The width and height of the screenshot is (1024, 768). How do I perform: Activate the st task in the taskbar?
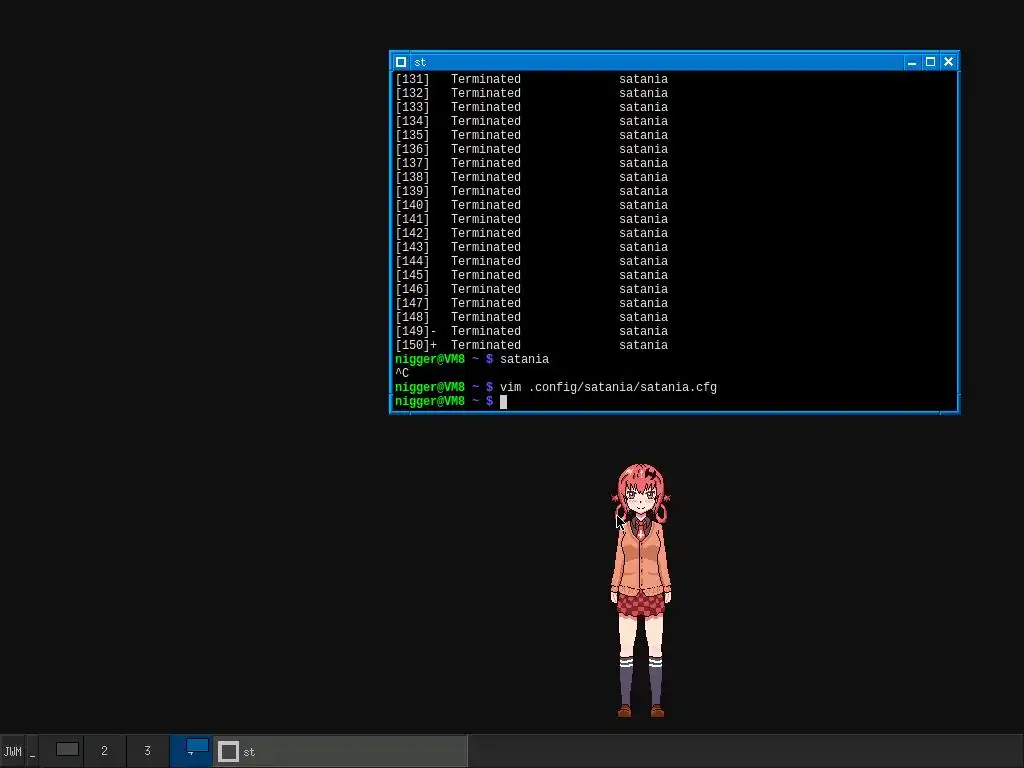click(340, 751)
